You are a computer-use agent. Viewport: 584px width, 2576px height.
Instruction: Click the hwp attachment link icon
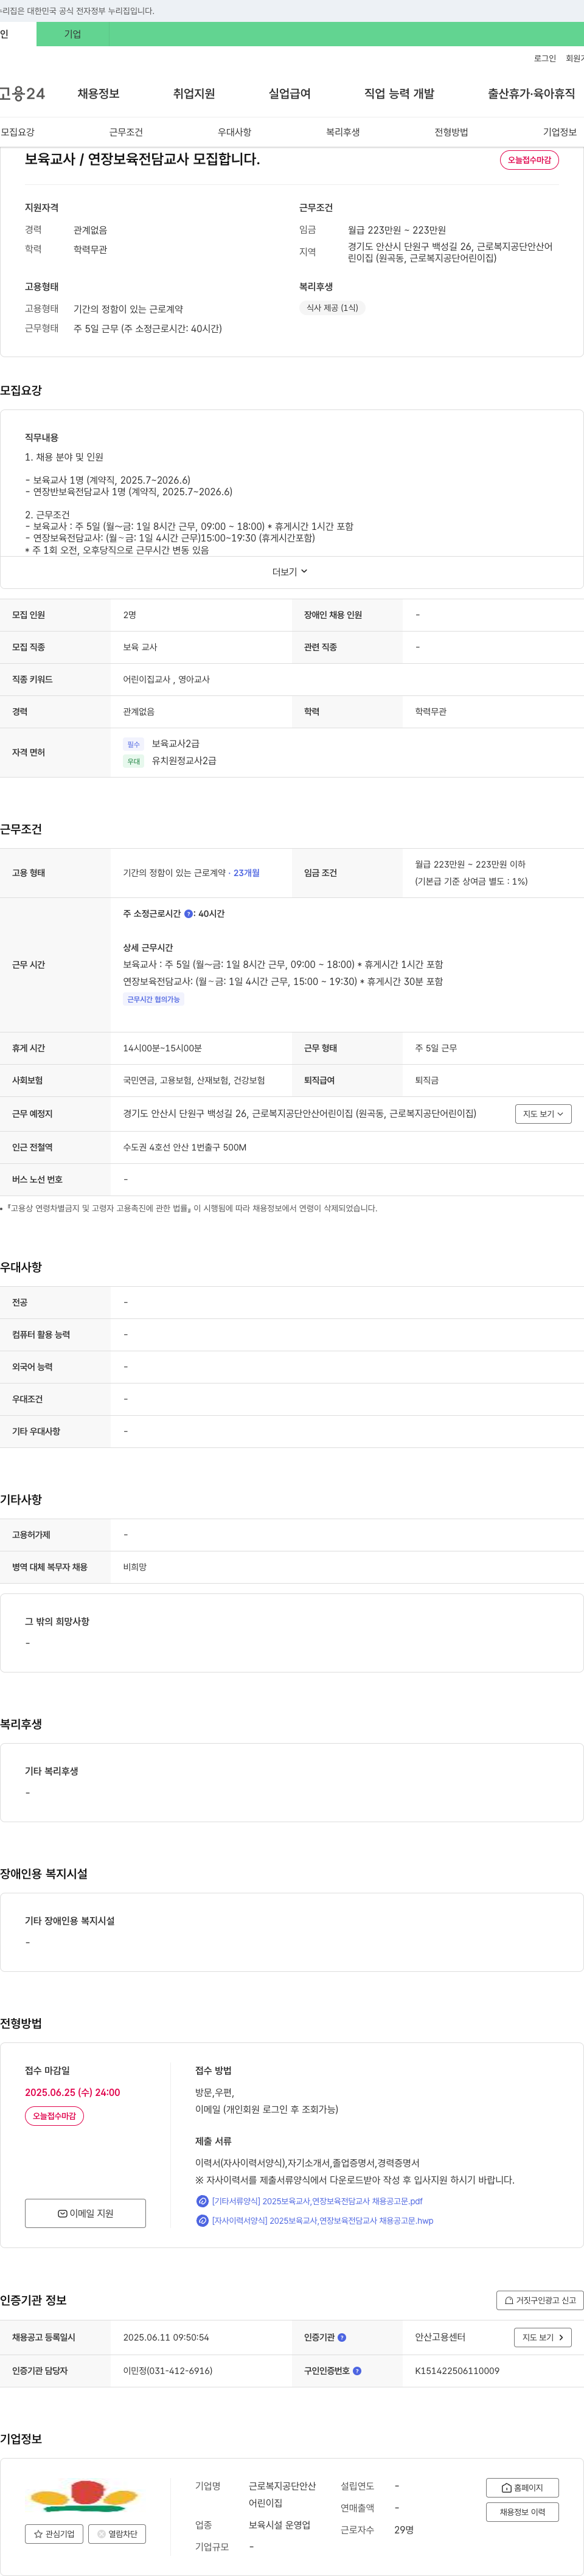202,2220
